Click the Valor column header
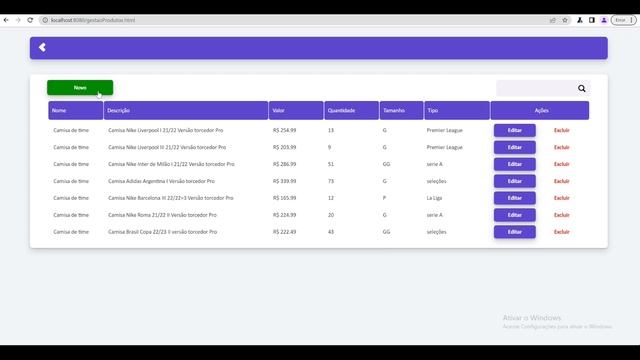Screen dimensions: 640x360 pos(296,111)
